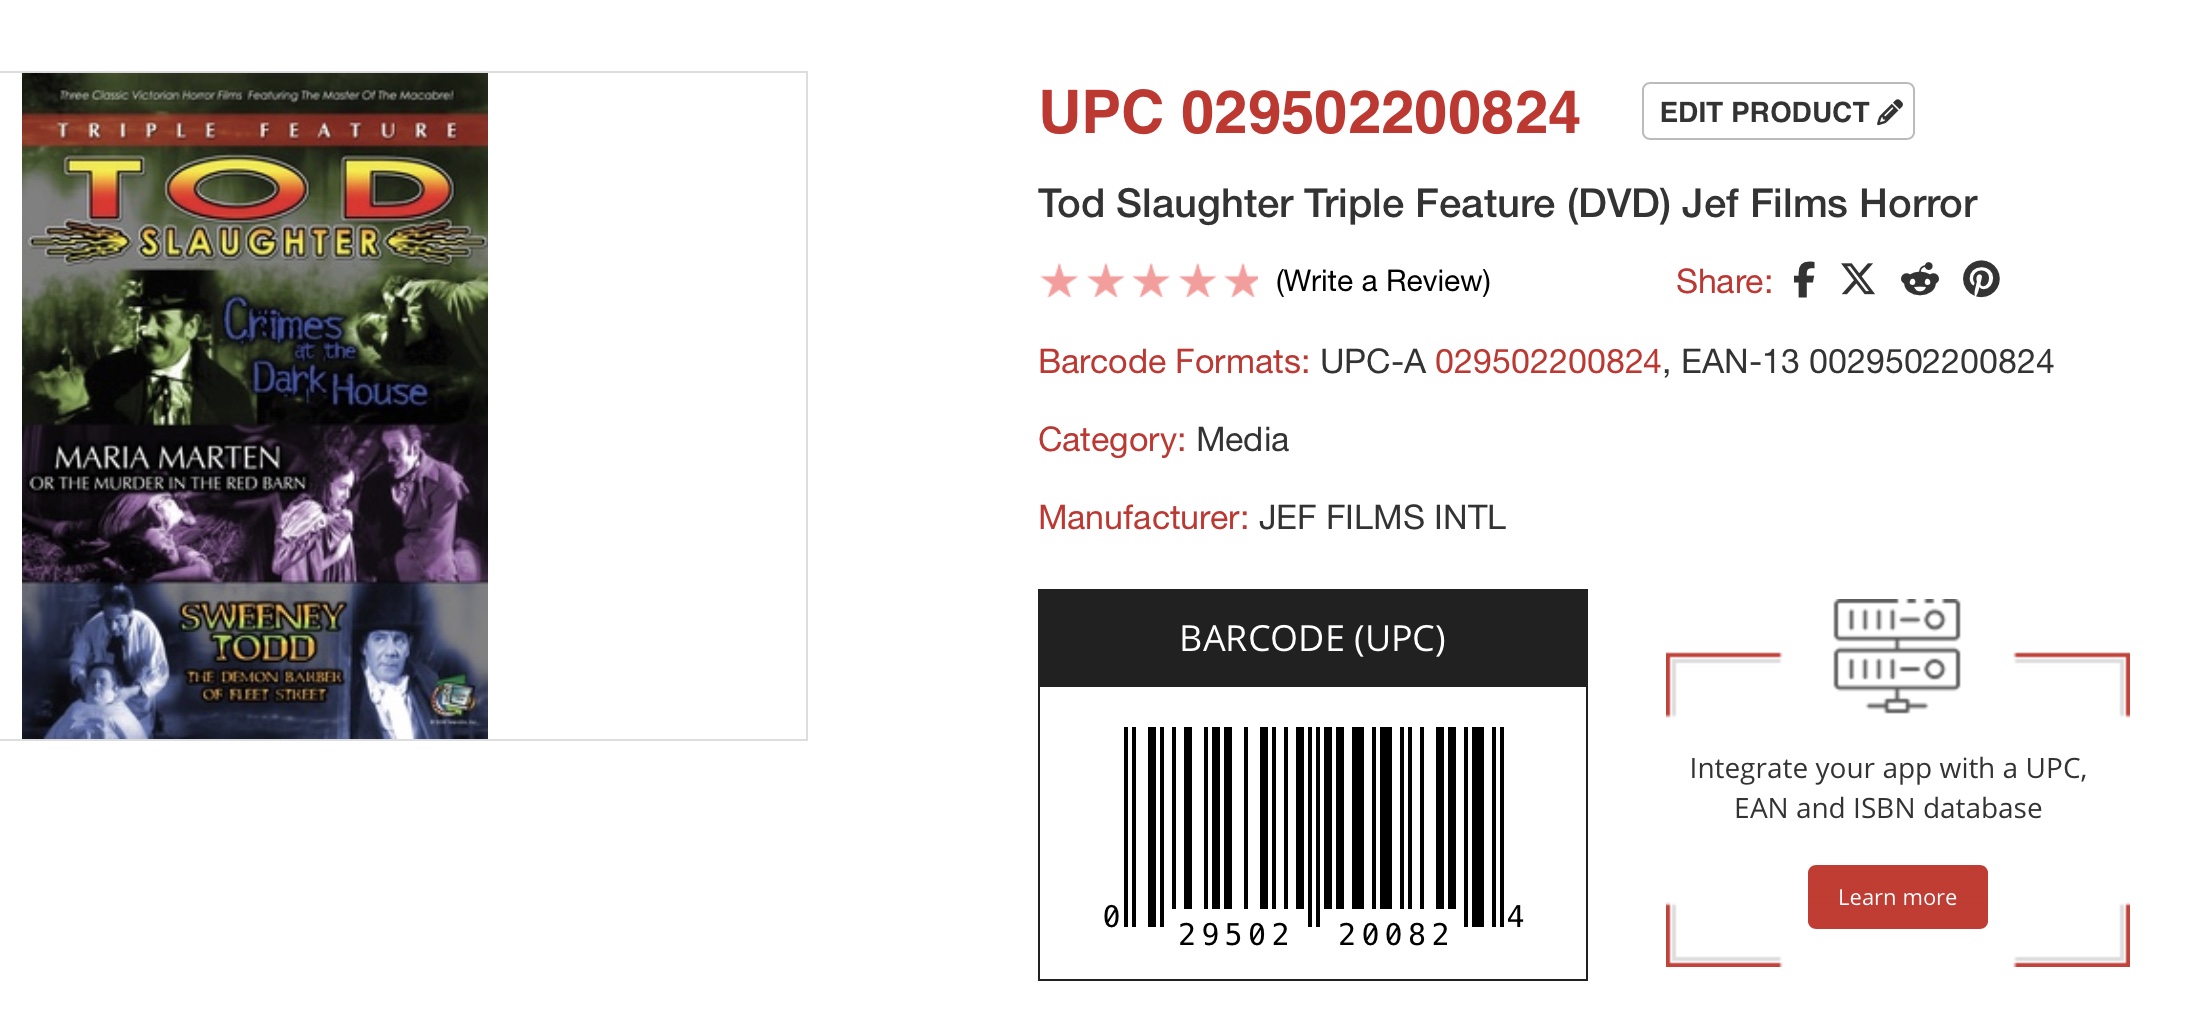This screenshot has width=2191, height=1029.
Task: Click the red Learn more button
Action: coord(1897,897)
